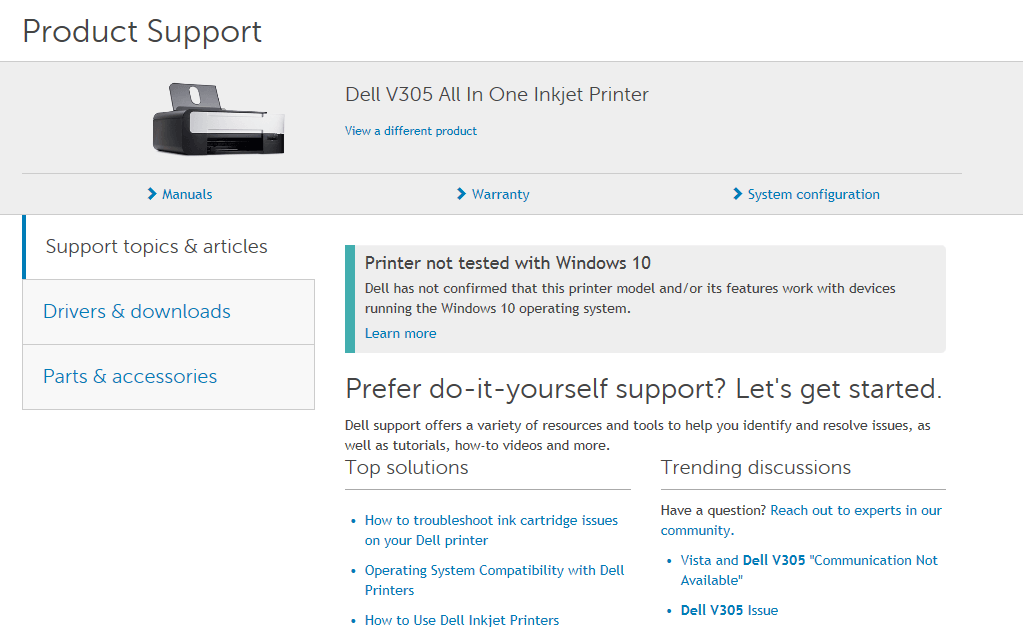Open ink cartridge troubleshooting article

491,530
